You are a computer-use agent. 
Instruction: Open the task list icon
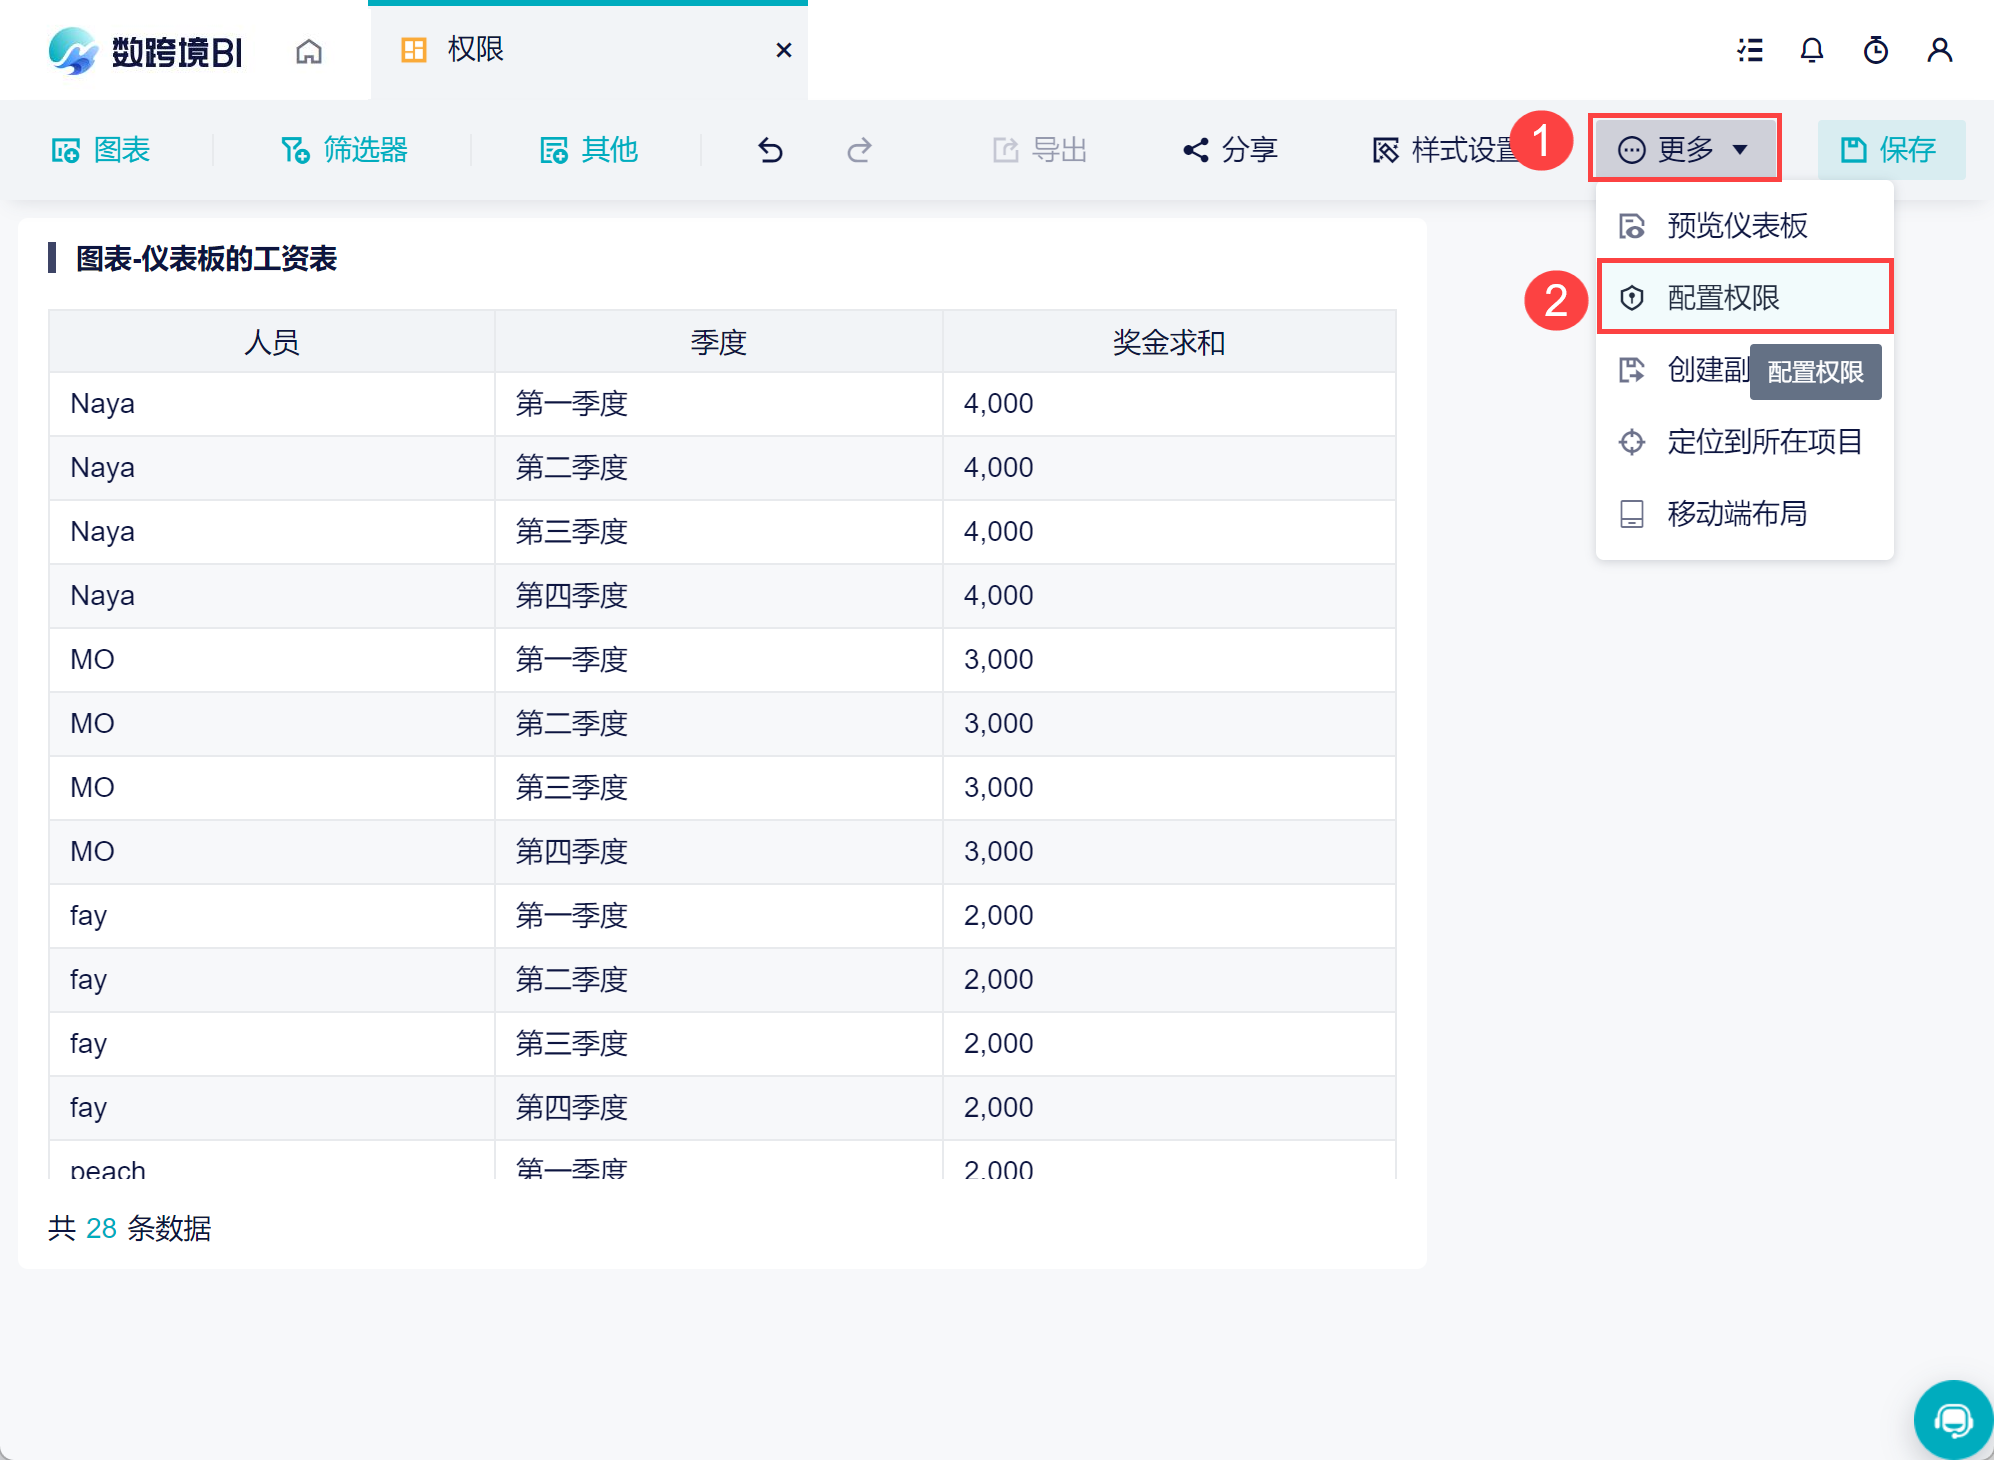click(1749, 50)
